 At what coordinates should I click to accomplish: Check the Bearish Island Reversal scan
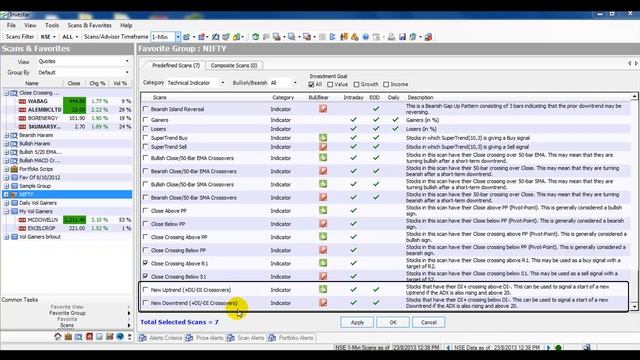(x=145, y=109)
